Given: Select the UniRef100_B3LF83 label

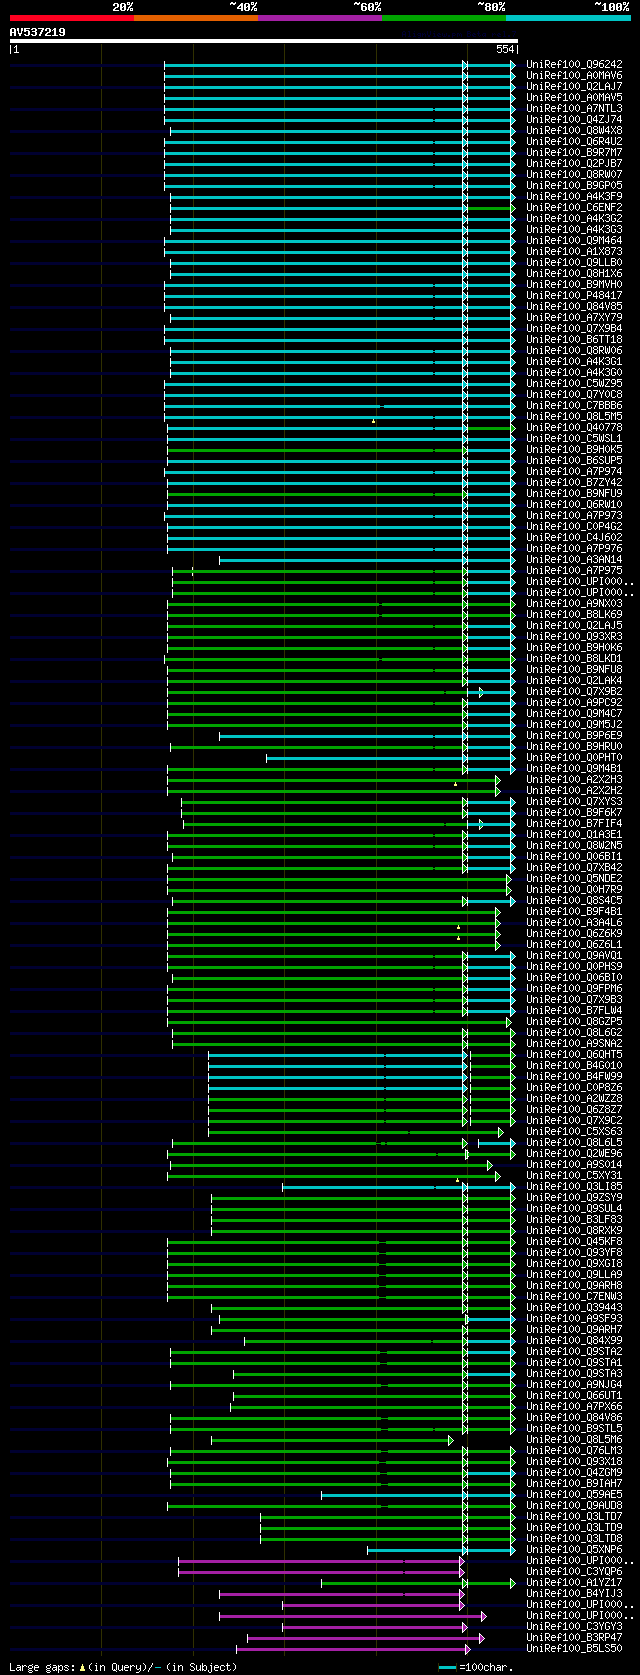Looking at the screenshot, I should [574, 1220].
